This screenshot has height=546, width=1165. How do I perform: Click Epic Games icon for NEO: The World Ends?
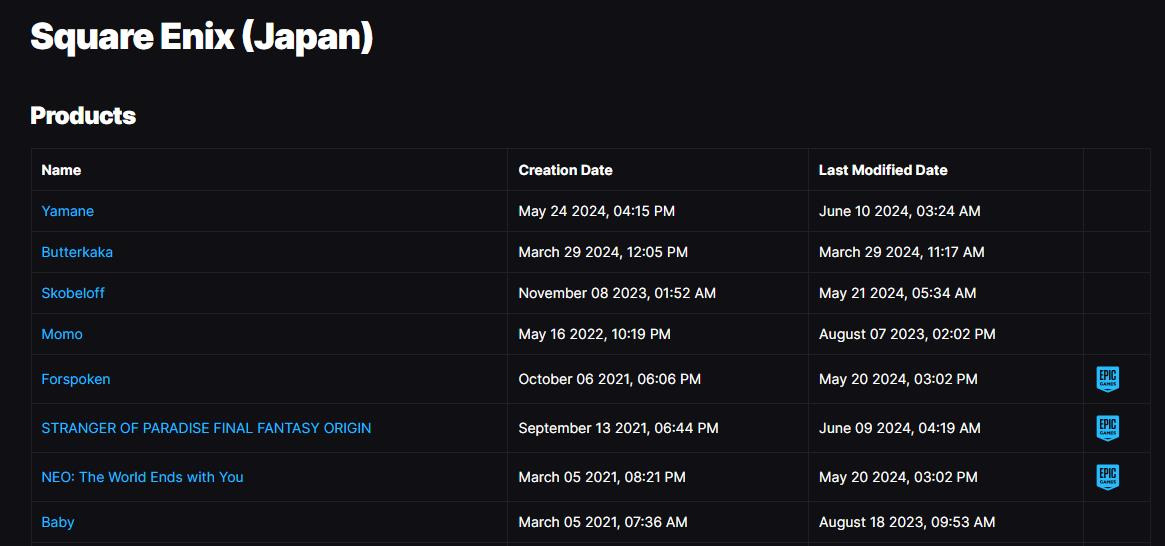(1107, 477)
